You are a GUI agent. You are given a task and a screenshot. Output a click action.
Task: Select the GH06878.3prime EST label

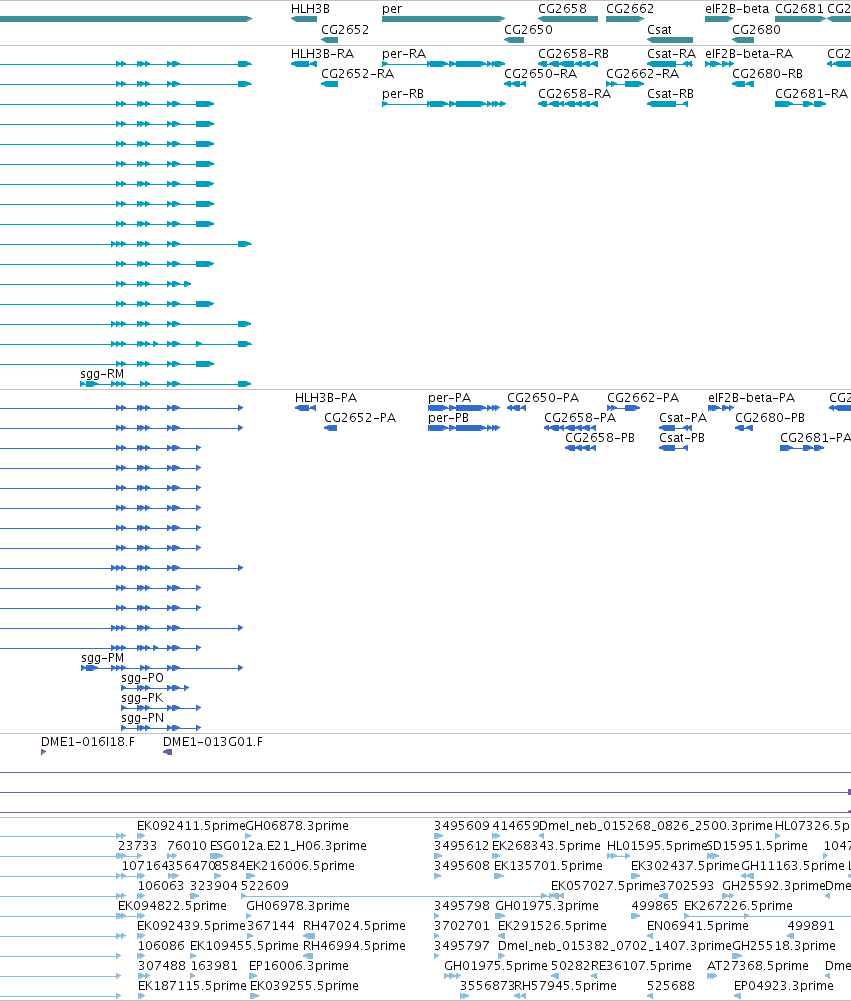[297, 826]
